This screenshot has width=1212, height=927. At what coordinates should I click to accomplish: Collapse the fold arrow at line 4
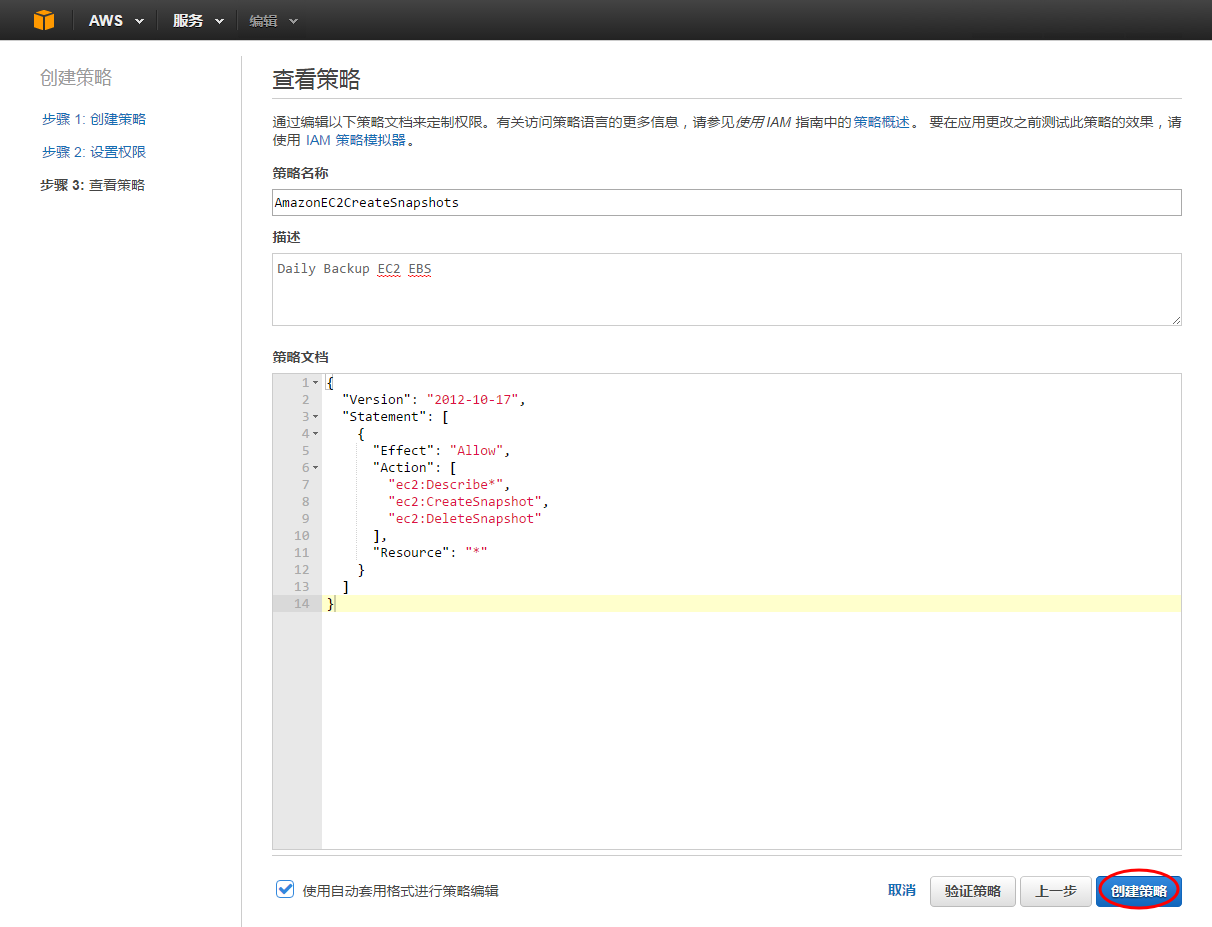316,434
